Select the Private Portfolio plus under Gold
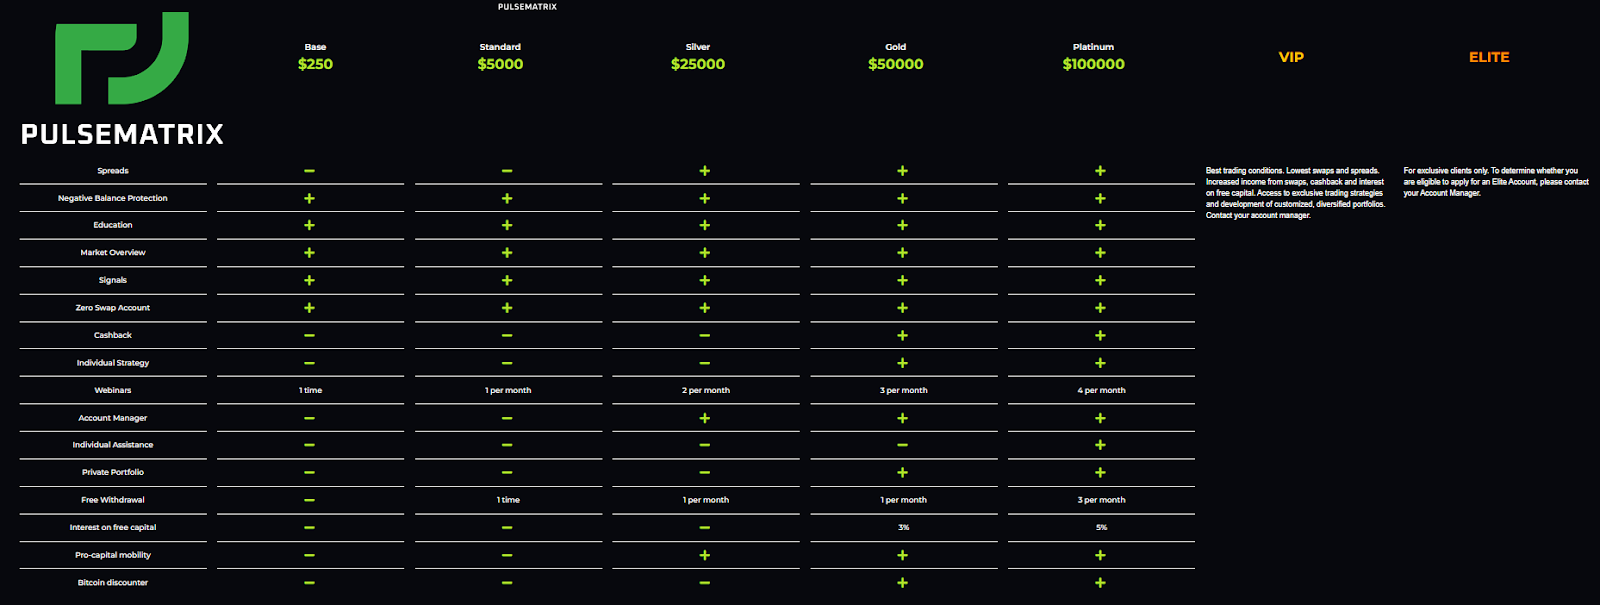 point(902,472)
